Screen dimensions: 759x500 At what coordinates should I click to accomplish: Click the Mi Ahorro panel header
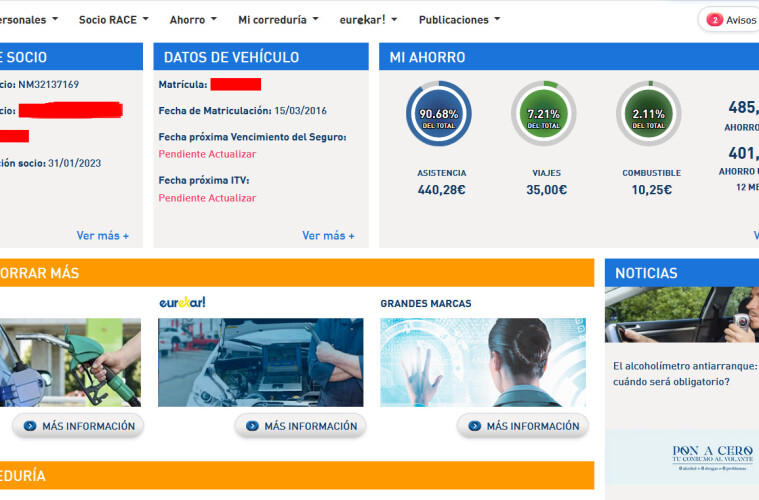pos(569,57)
